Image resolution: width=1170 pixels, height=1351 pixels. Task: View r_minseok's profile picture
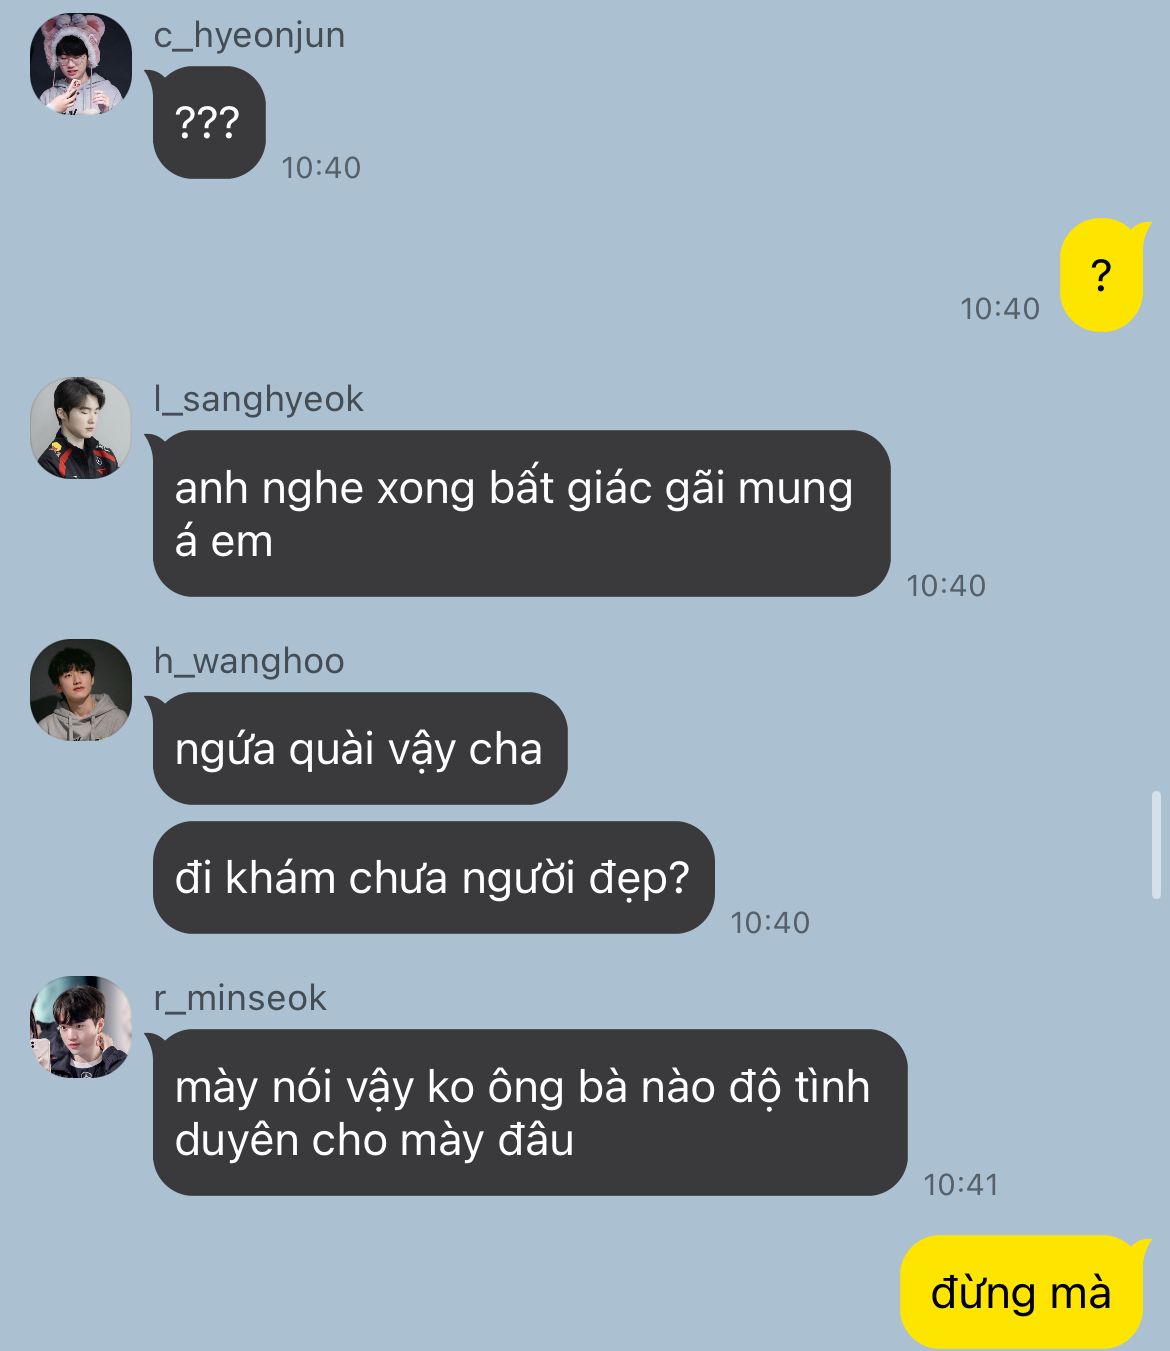click(81, 1027)
